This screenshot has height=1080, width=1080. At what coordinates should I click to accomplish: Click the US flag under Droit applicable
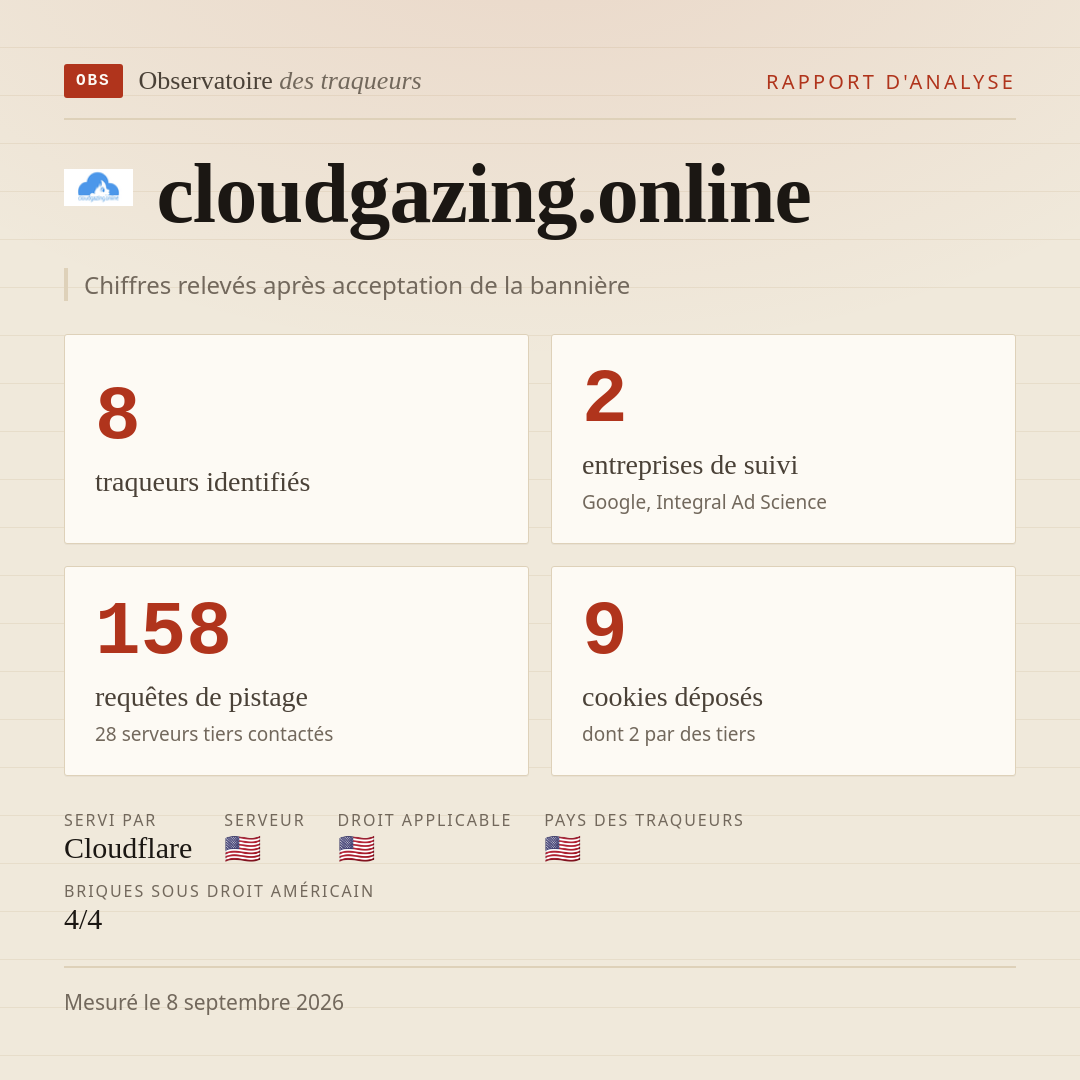tap(356, 849)
